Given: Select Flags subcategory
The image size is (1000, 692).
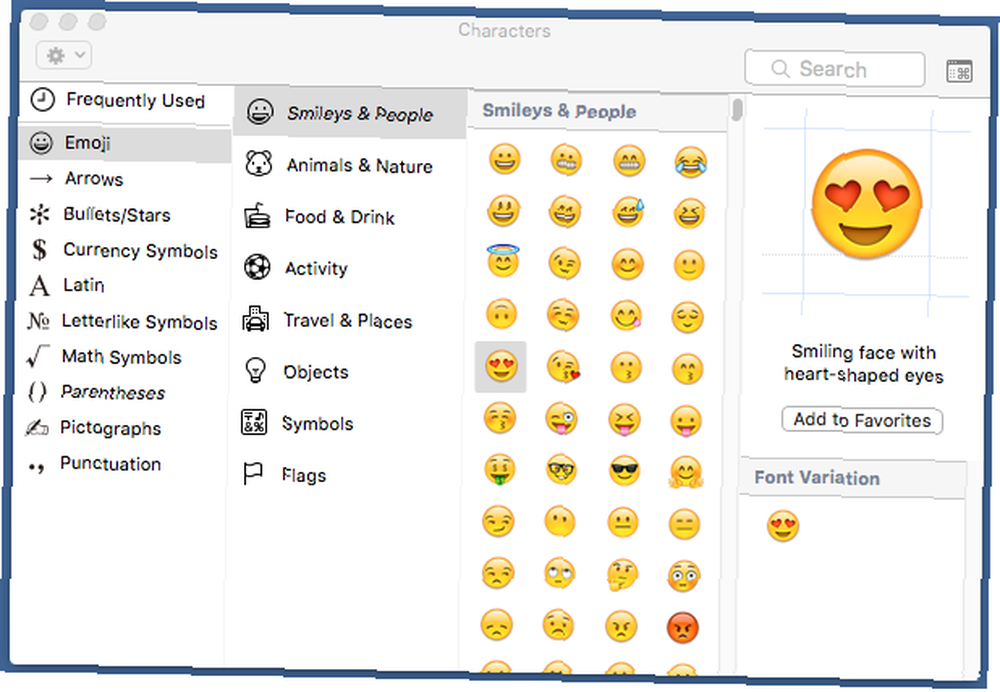Looking at the screenshot, I should pyautogui.click(x=284, y=475).
